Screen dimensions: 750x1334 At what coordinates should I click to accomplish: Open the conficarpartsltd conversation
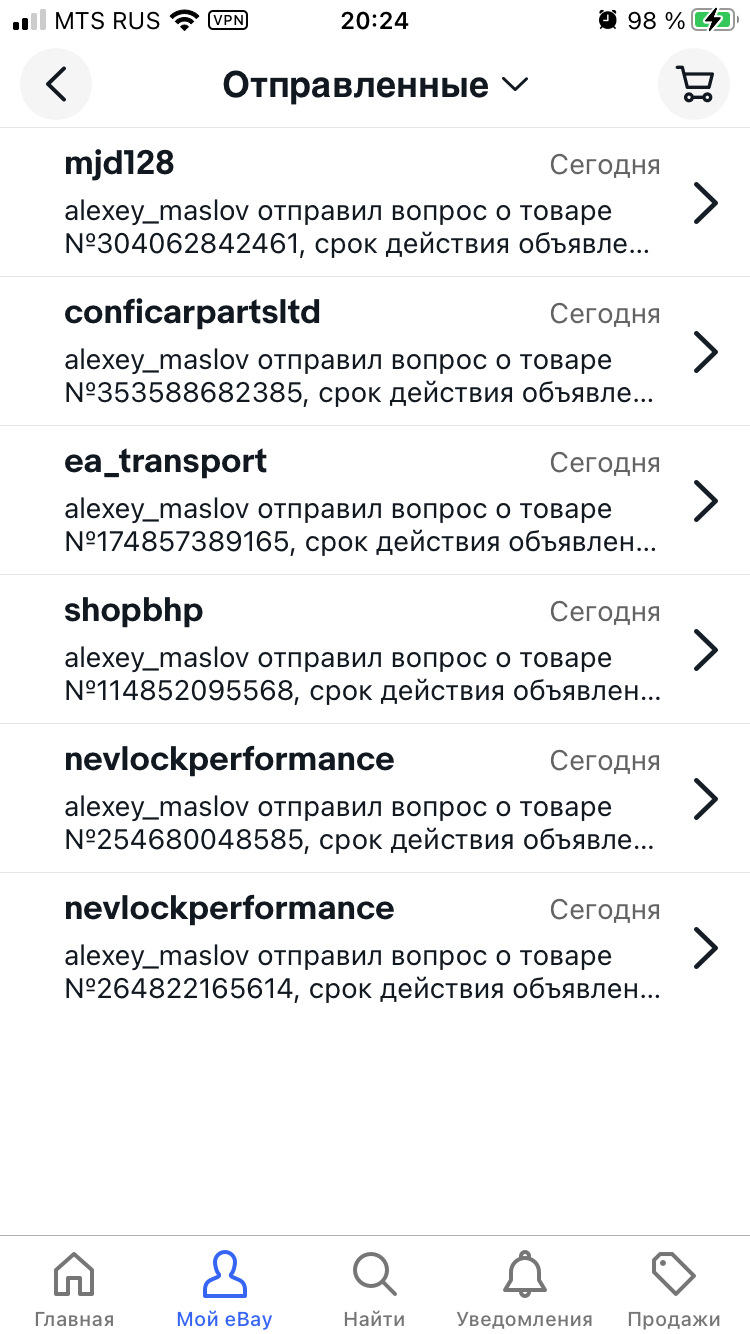pos(360,352)
